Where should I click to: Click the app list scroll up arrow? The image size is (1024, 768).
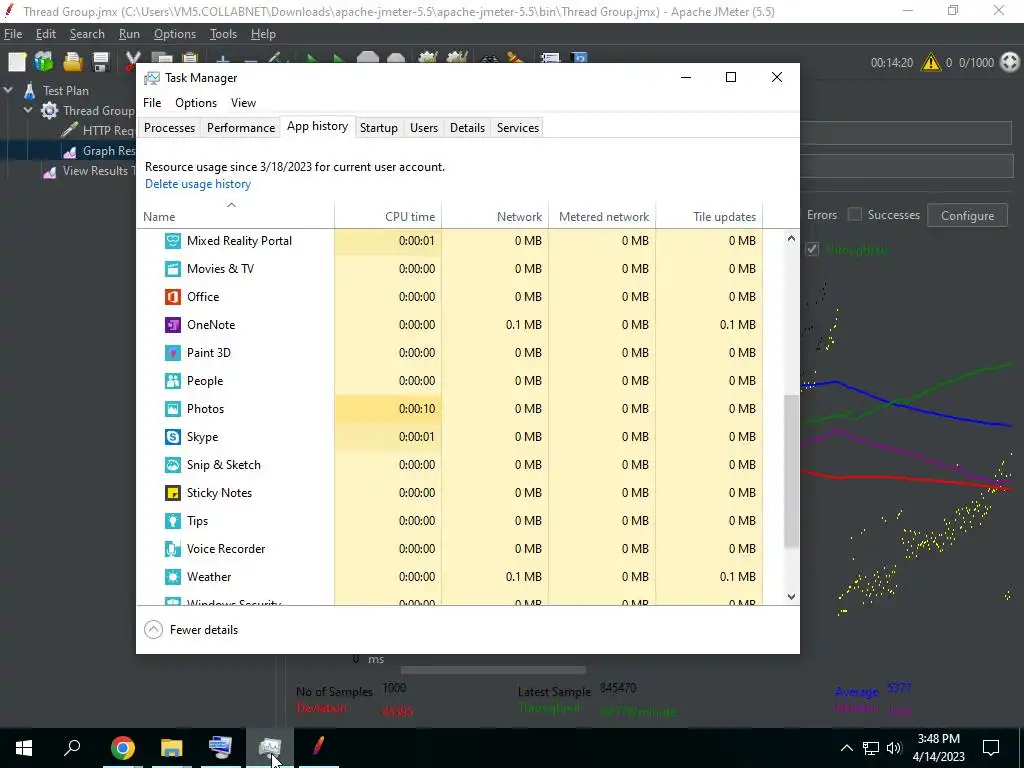[791, 238]
